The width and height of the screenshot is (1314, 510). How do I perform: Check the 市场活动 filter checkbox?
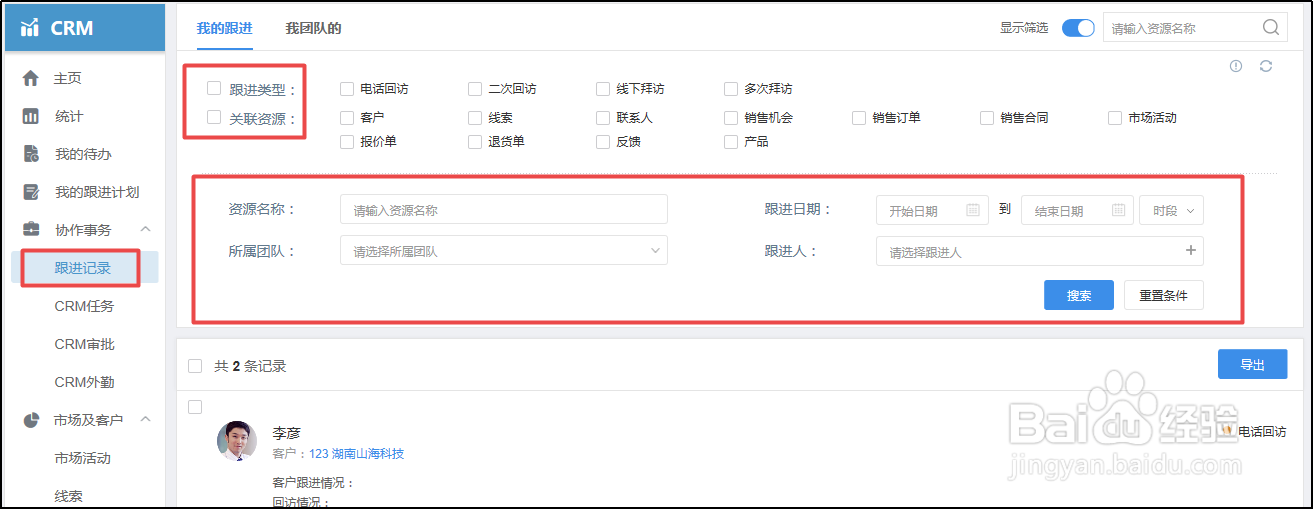(1115, 118)
